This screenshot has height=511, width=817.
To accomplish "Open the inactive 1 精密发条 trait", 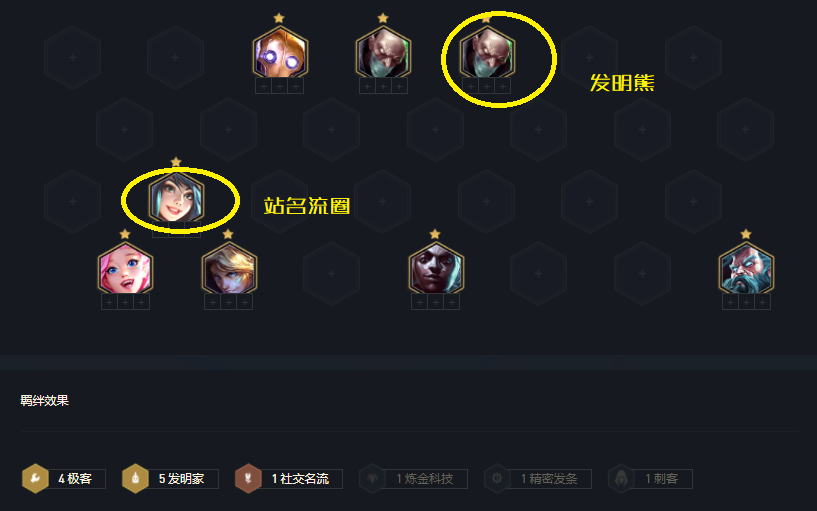I will coord(538,478).
